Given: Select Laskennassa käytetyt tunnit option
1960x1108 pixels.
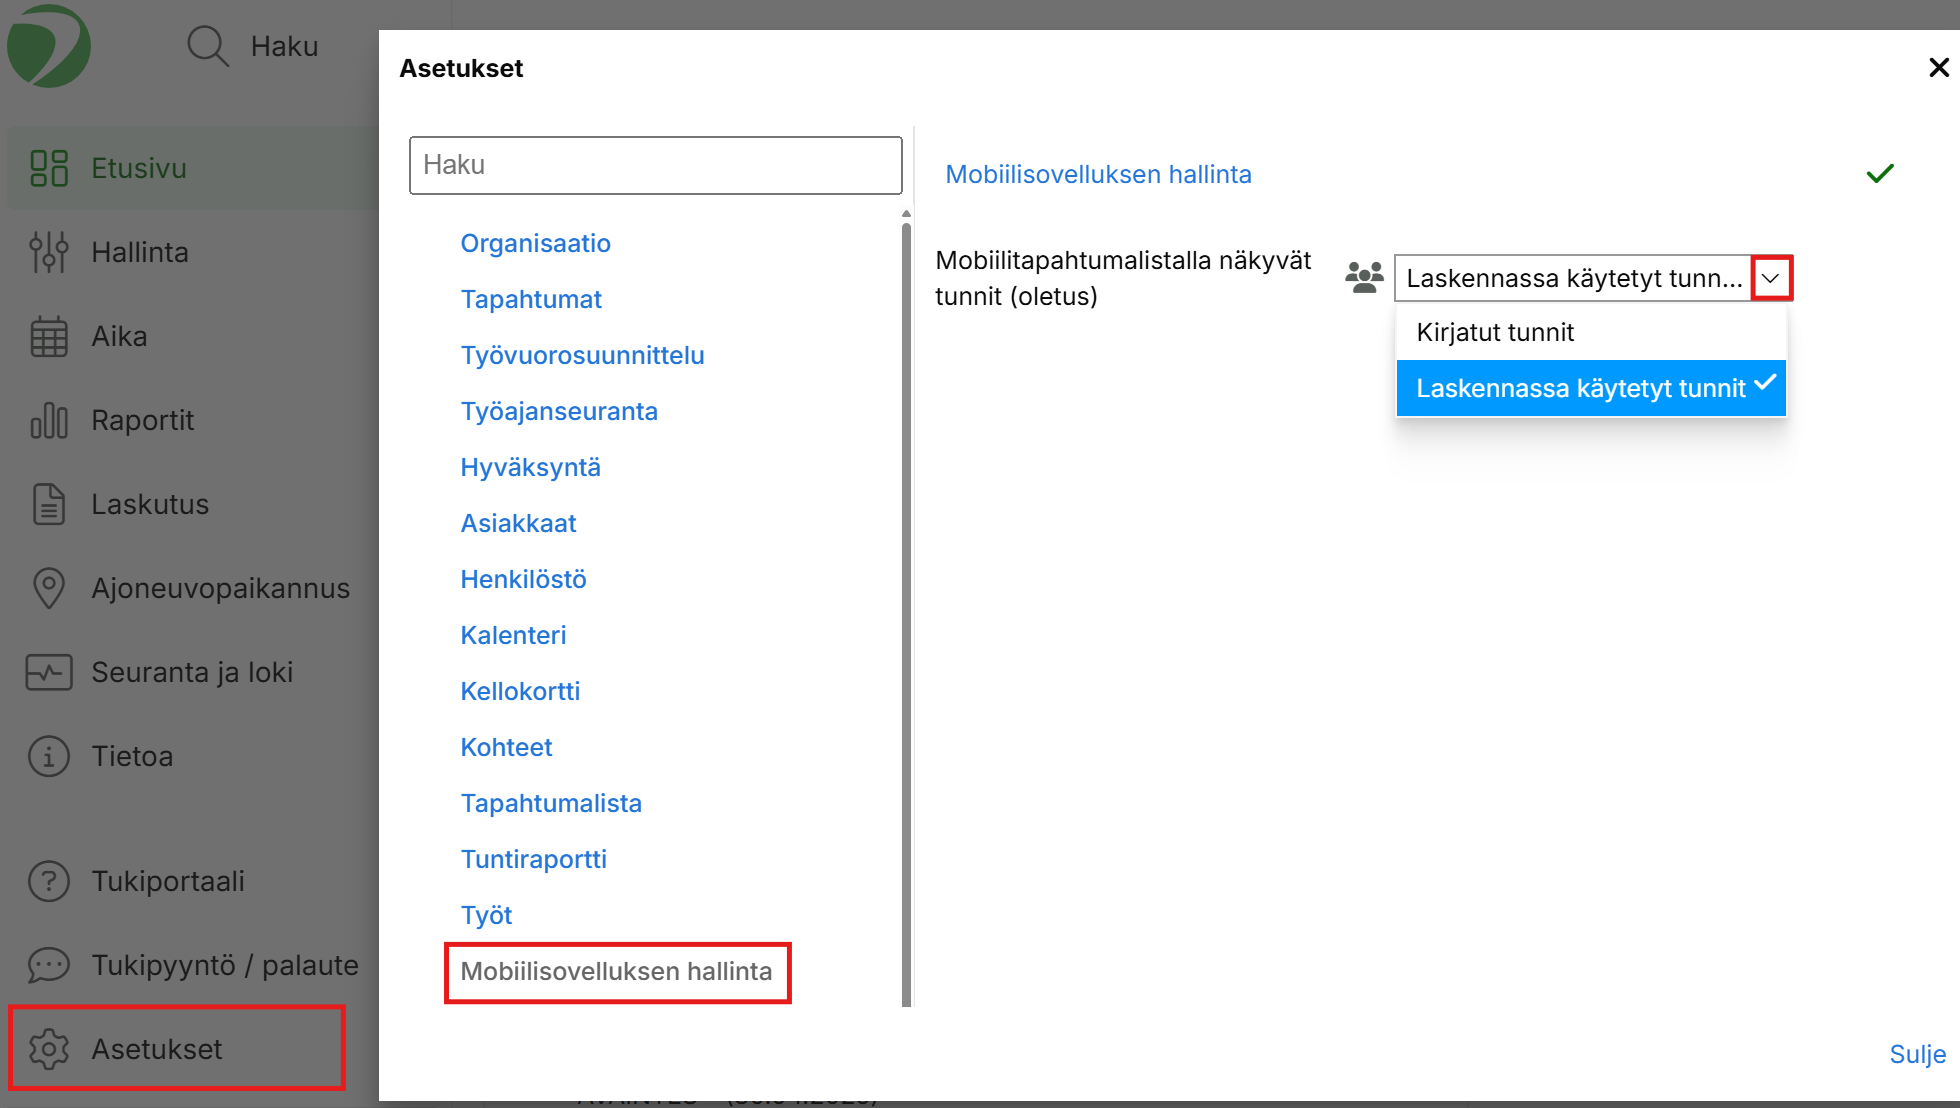Looking at the screenshot, I should [1580, 388].
